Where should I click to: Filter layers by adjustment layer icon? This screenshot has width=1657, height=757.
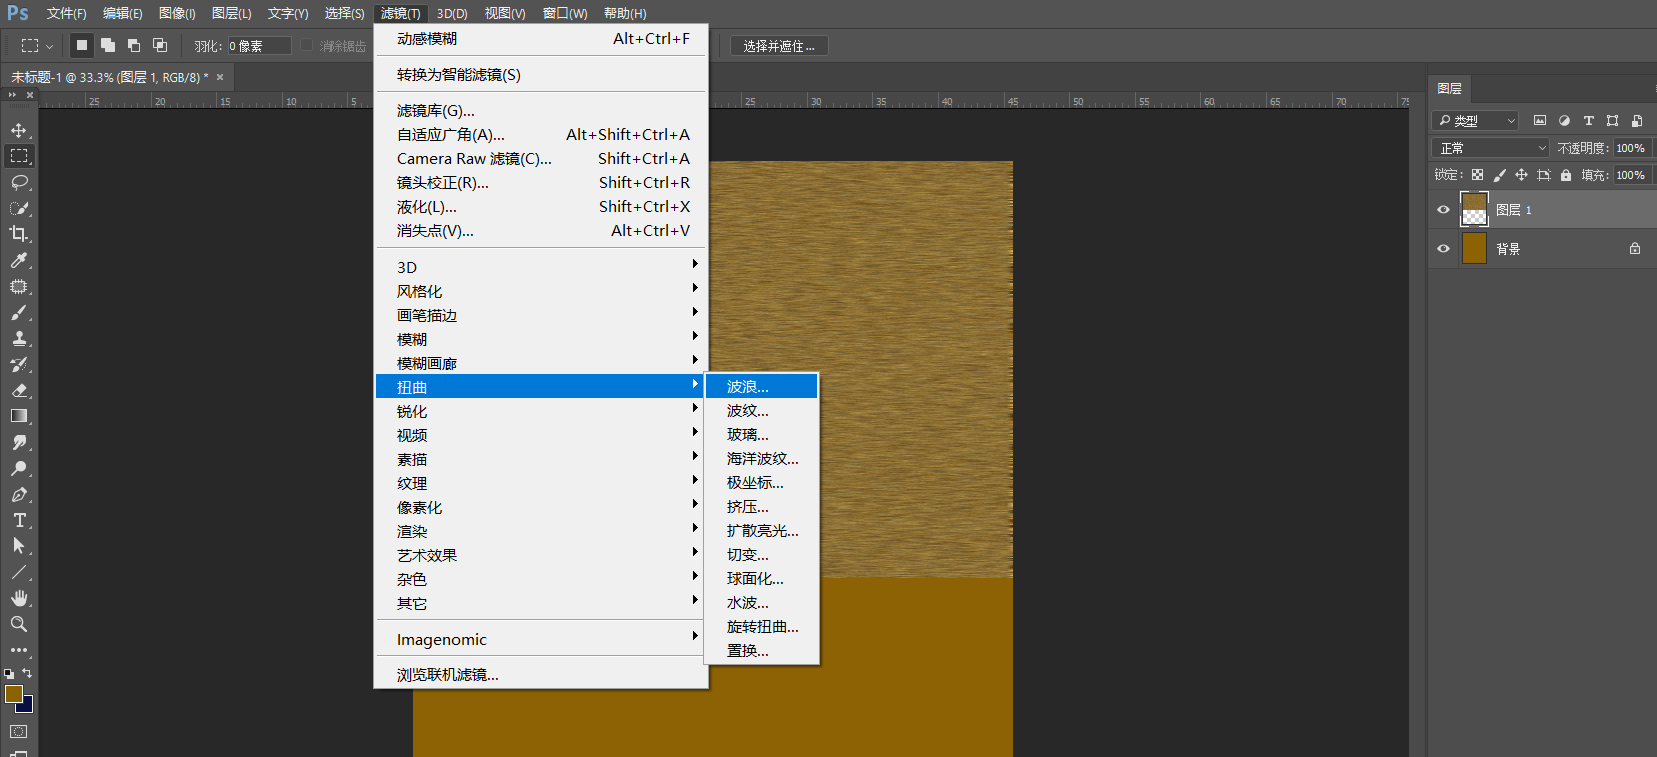tap(1564, 121)
